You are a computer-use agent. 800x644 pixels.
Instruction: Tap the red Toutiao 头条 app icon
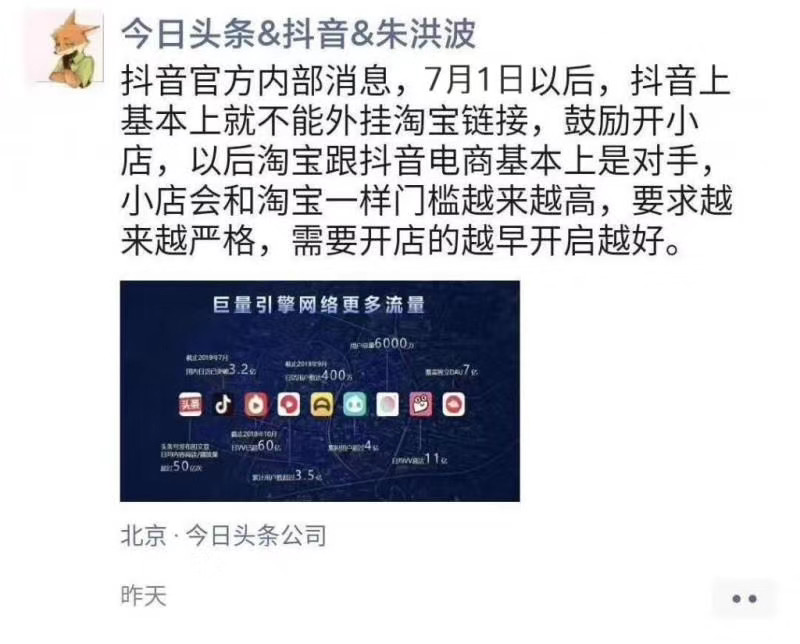click(x=190, y=405)
